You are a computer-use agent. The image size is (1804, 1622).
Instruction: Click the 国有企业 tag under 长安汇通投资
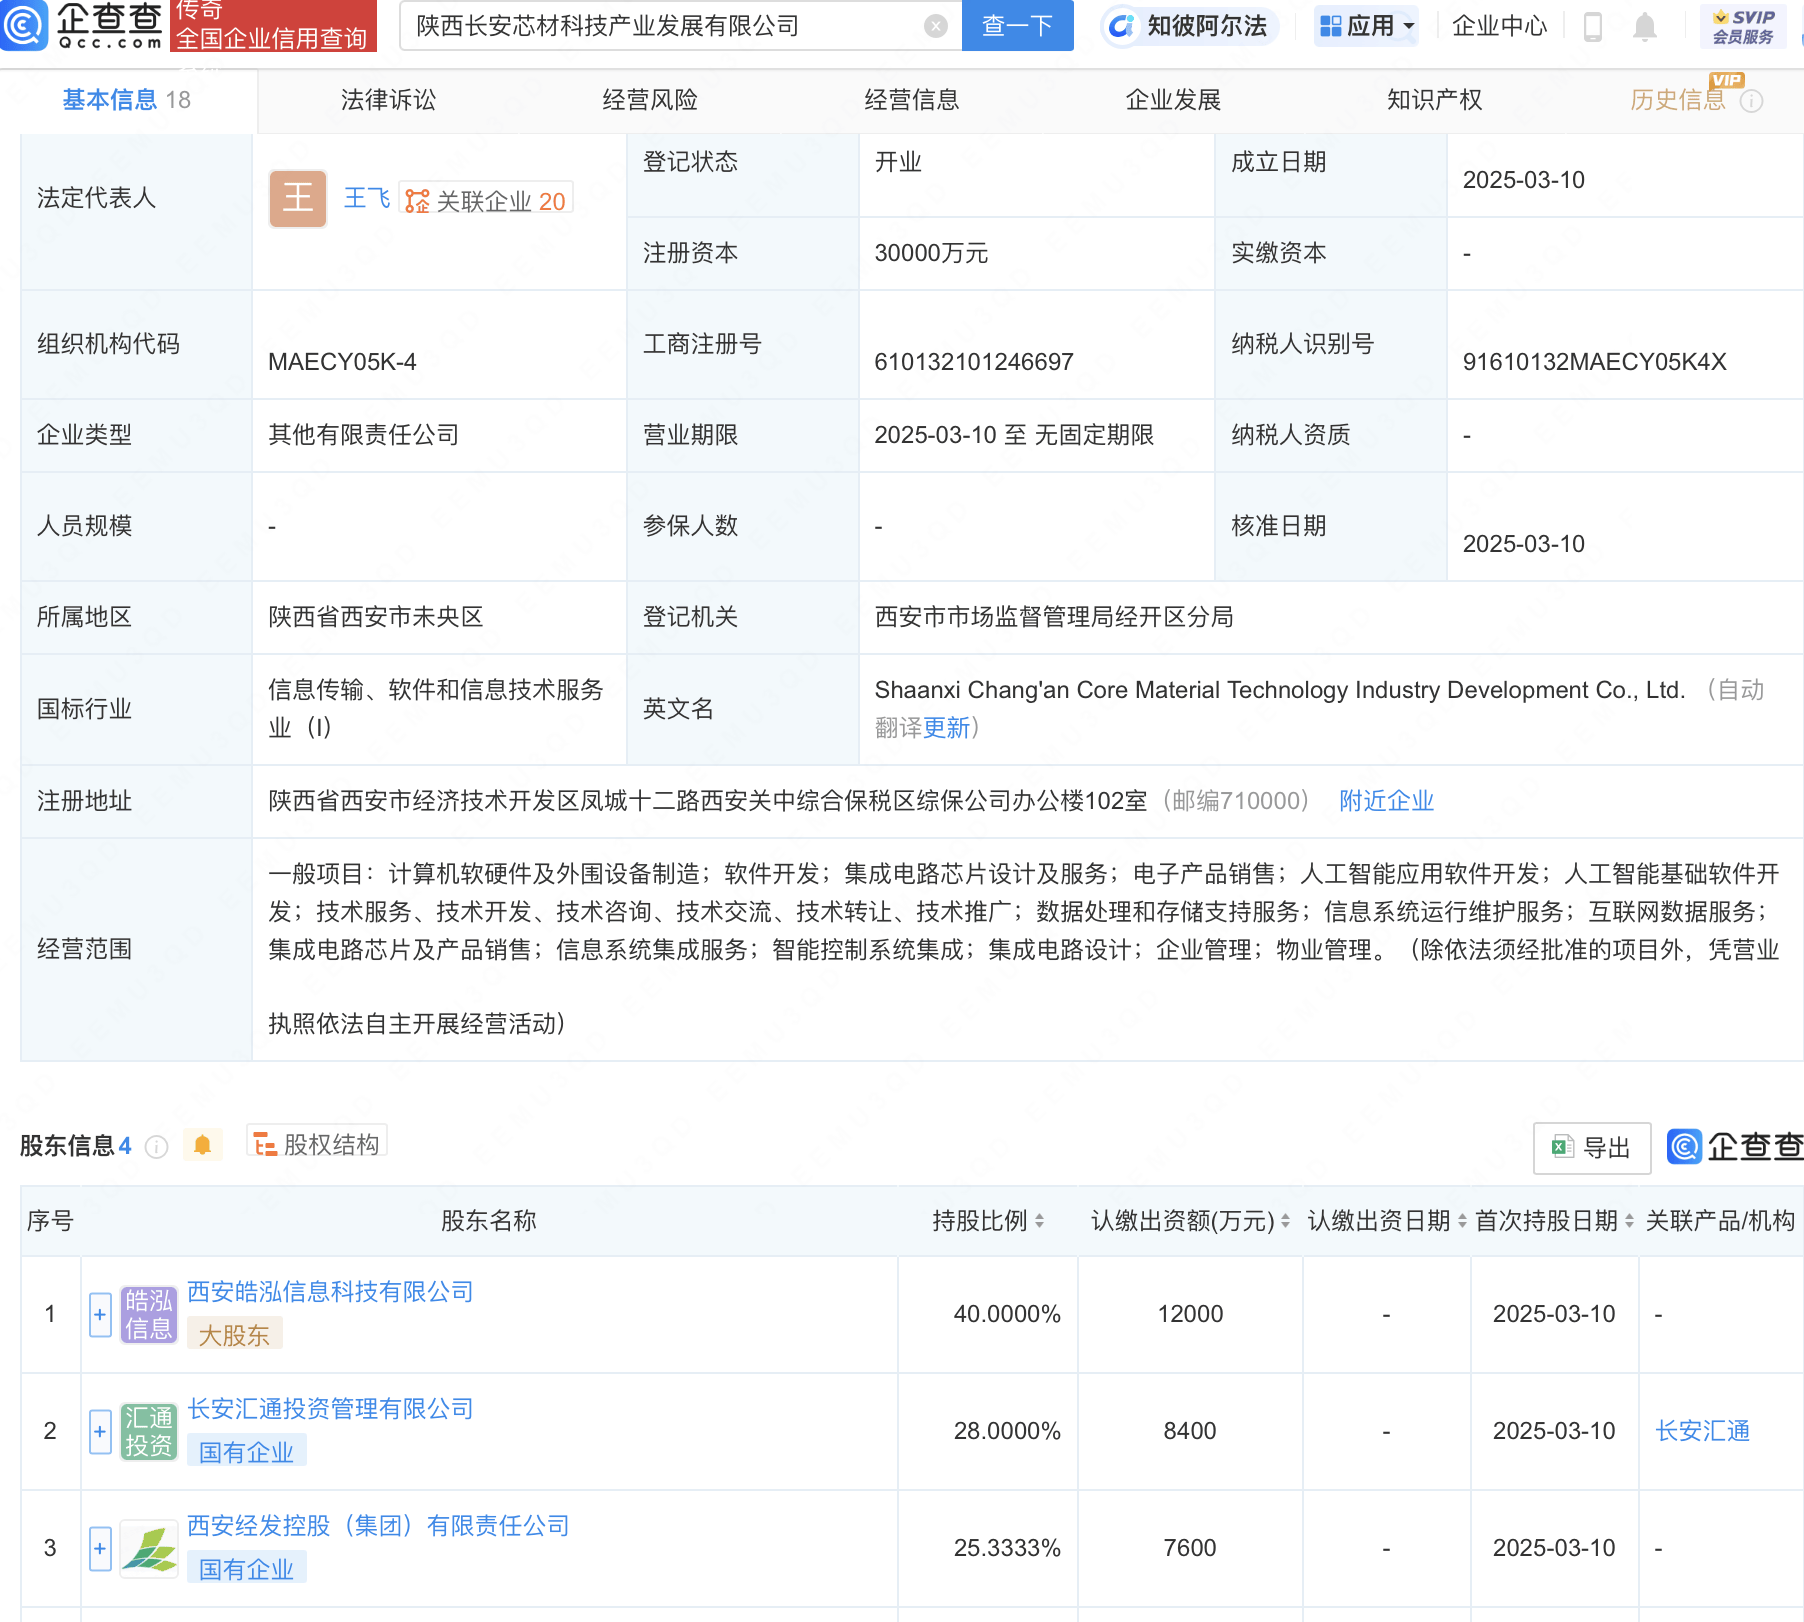click(246, 1452)
